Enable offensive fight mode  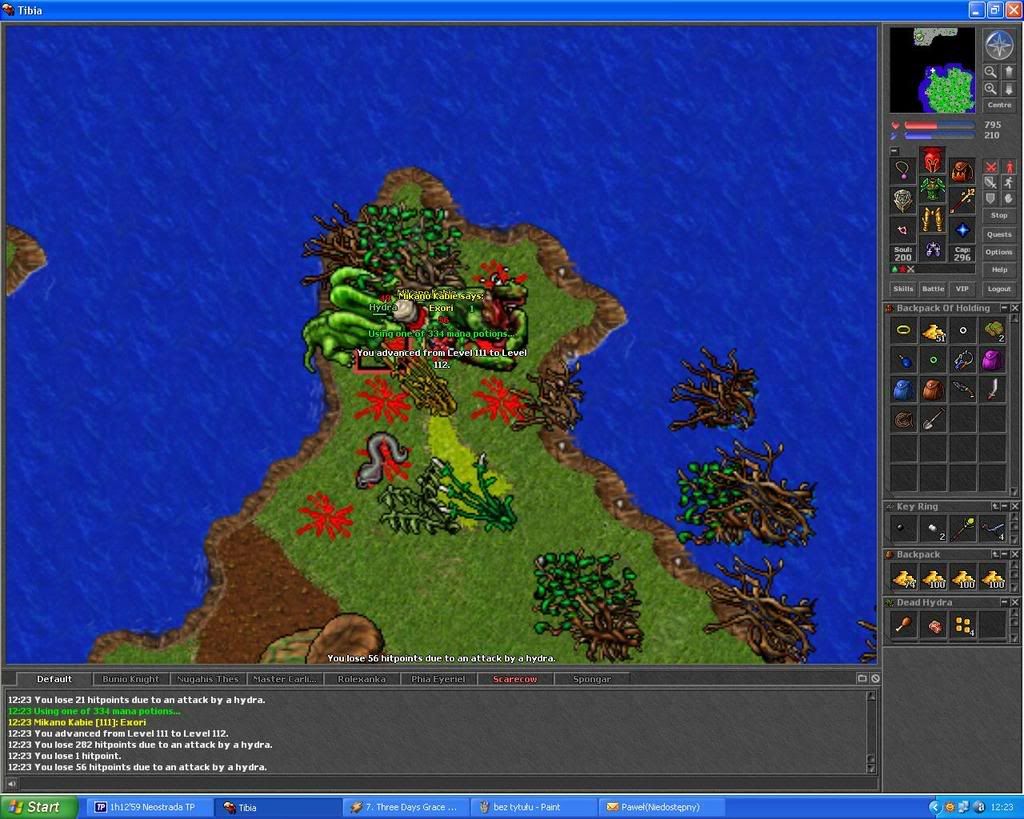tap(991, 167)
